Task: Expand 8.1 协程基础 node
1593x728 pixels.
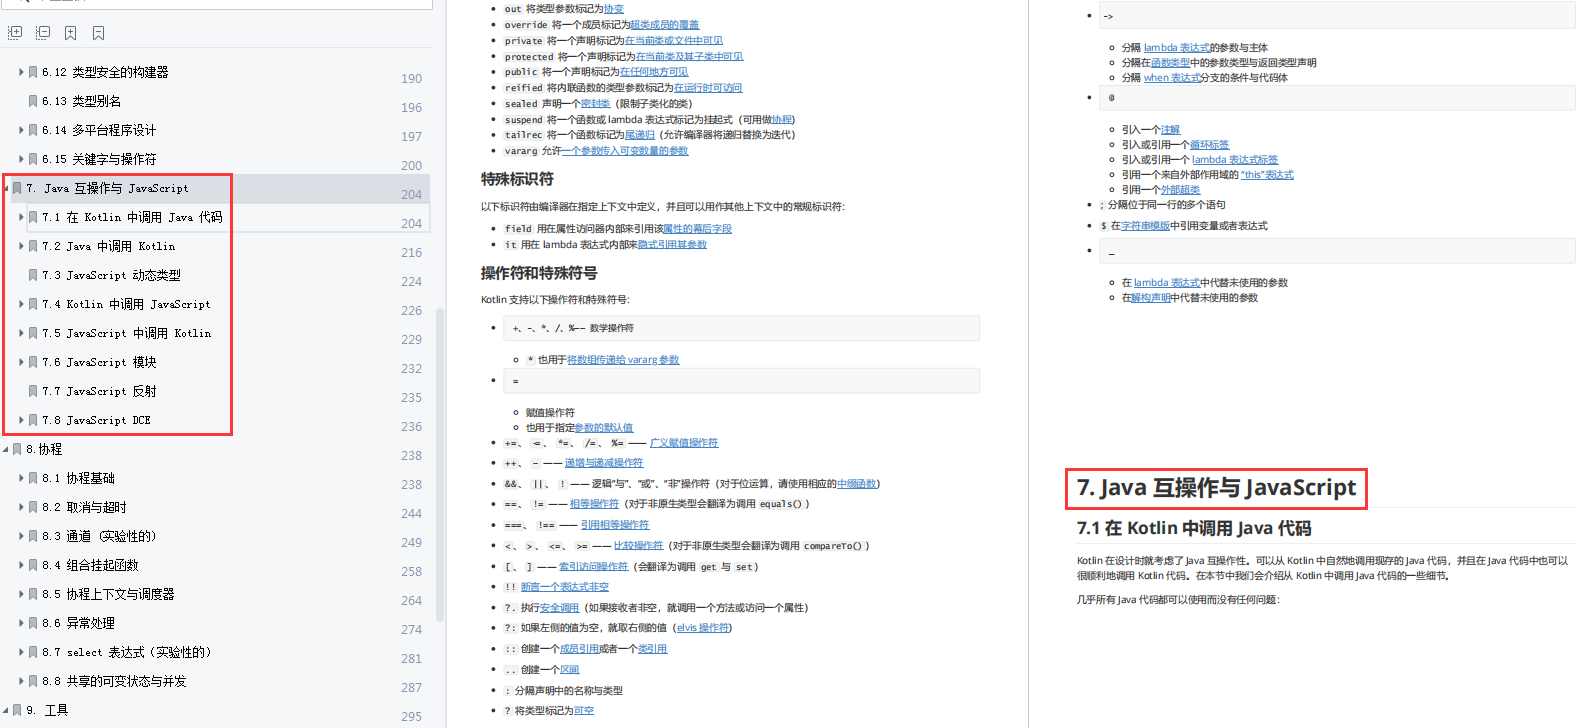Action: (21, 478)
